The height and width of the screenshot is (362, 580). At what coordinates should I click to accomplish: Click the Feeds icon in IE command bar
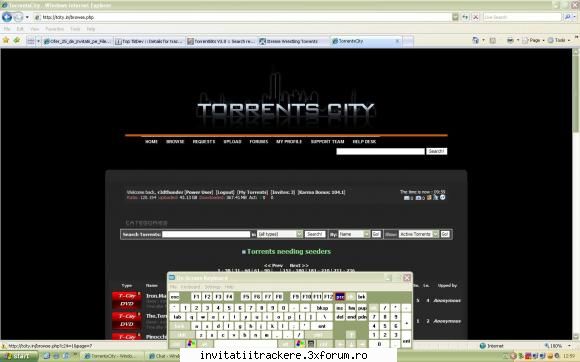(x=493, y=40)
